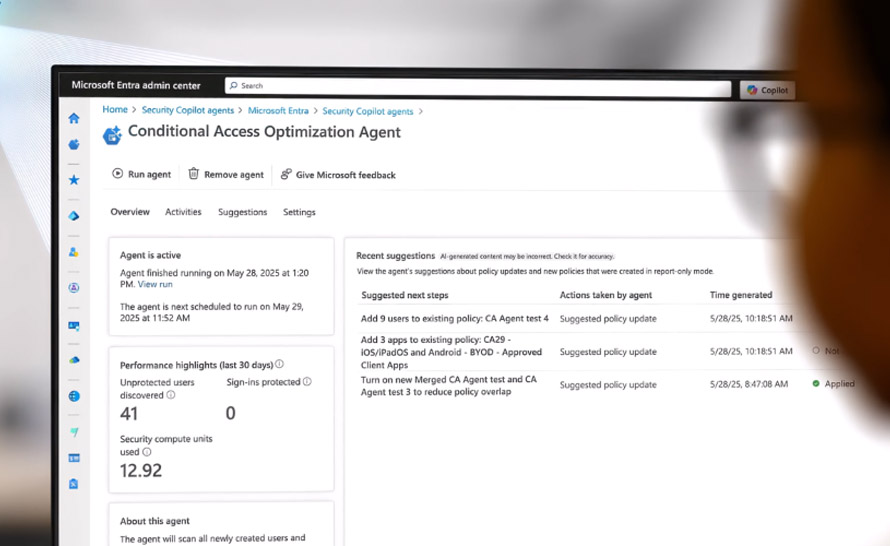Image resolution: width=890 pixels, height=546 pixels.
Task: Focus the Search input field
Action: [x=478, y=87]
